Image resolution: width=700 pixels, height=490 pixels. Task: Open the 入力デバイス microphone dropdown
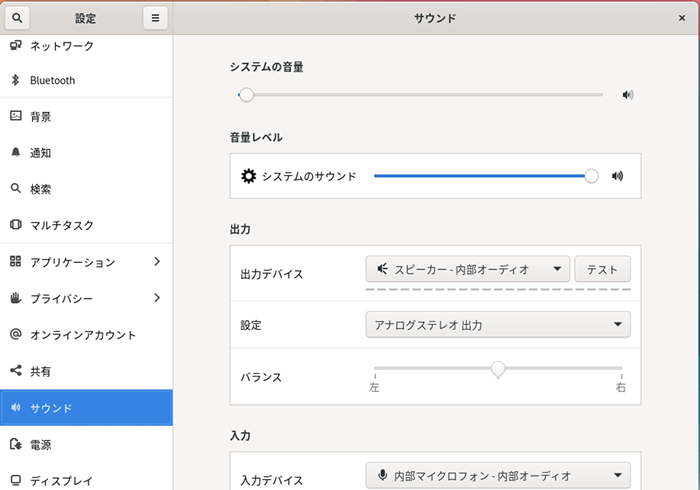pyautogui.click(x=497, y=476)
